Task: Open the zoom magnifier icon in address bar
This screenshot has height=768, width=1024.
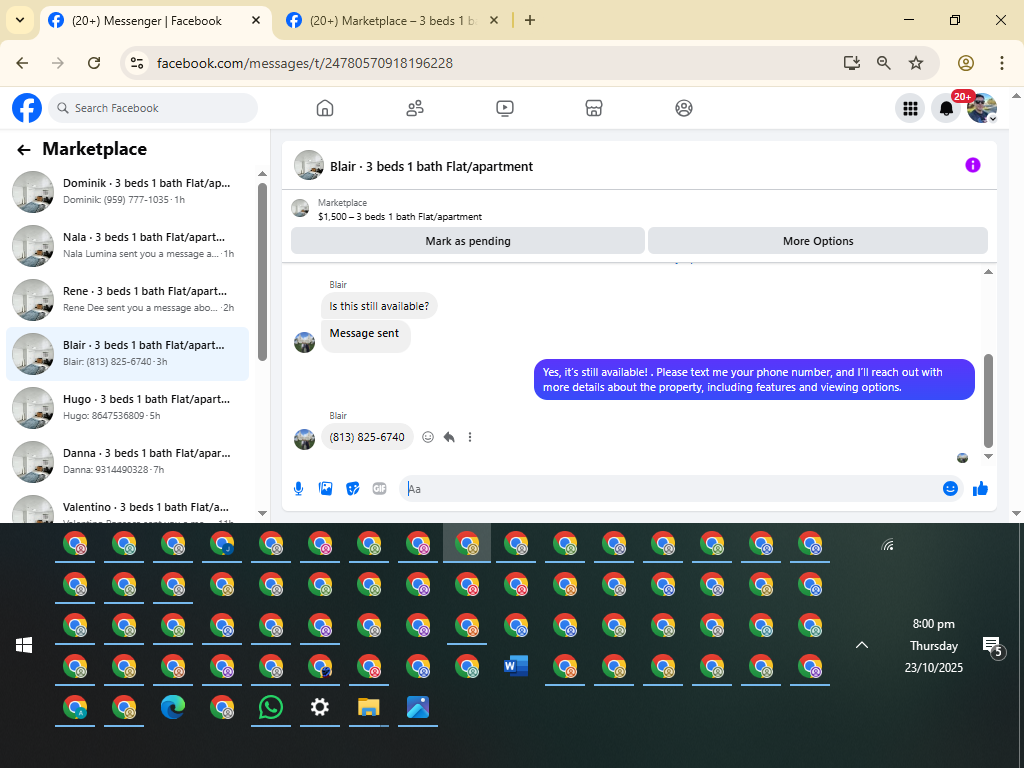Action: click(884, 63)
